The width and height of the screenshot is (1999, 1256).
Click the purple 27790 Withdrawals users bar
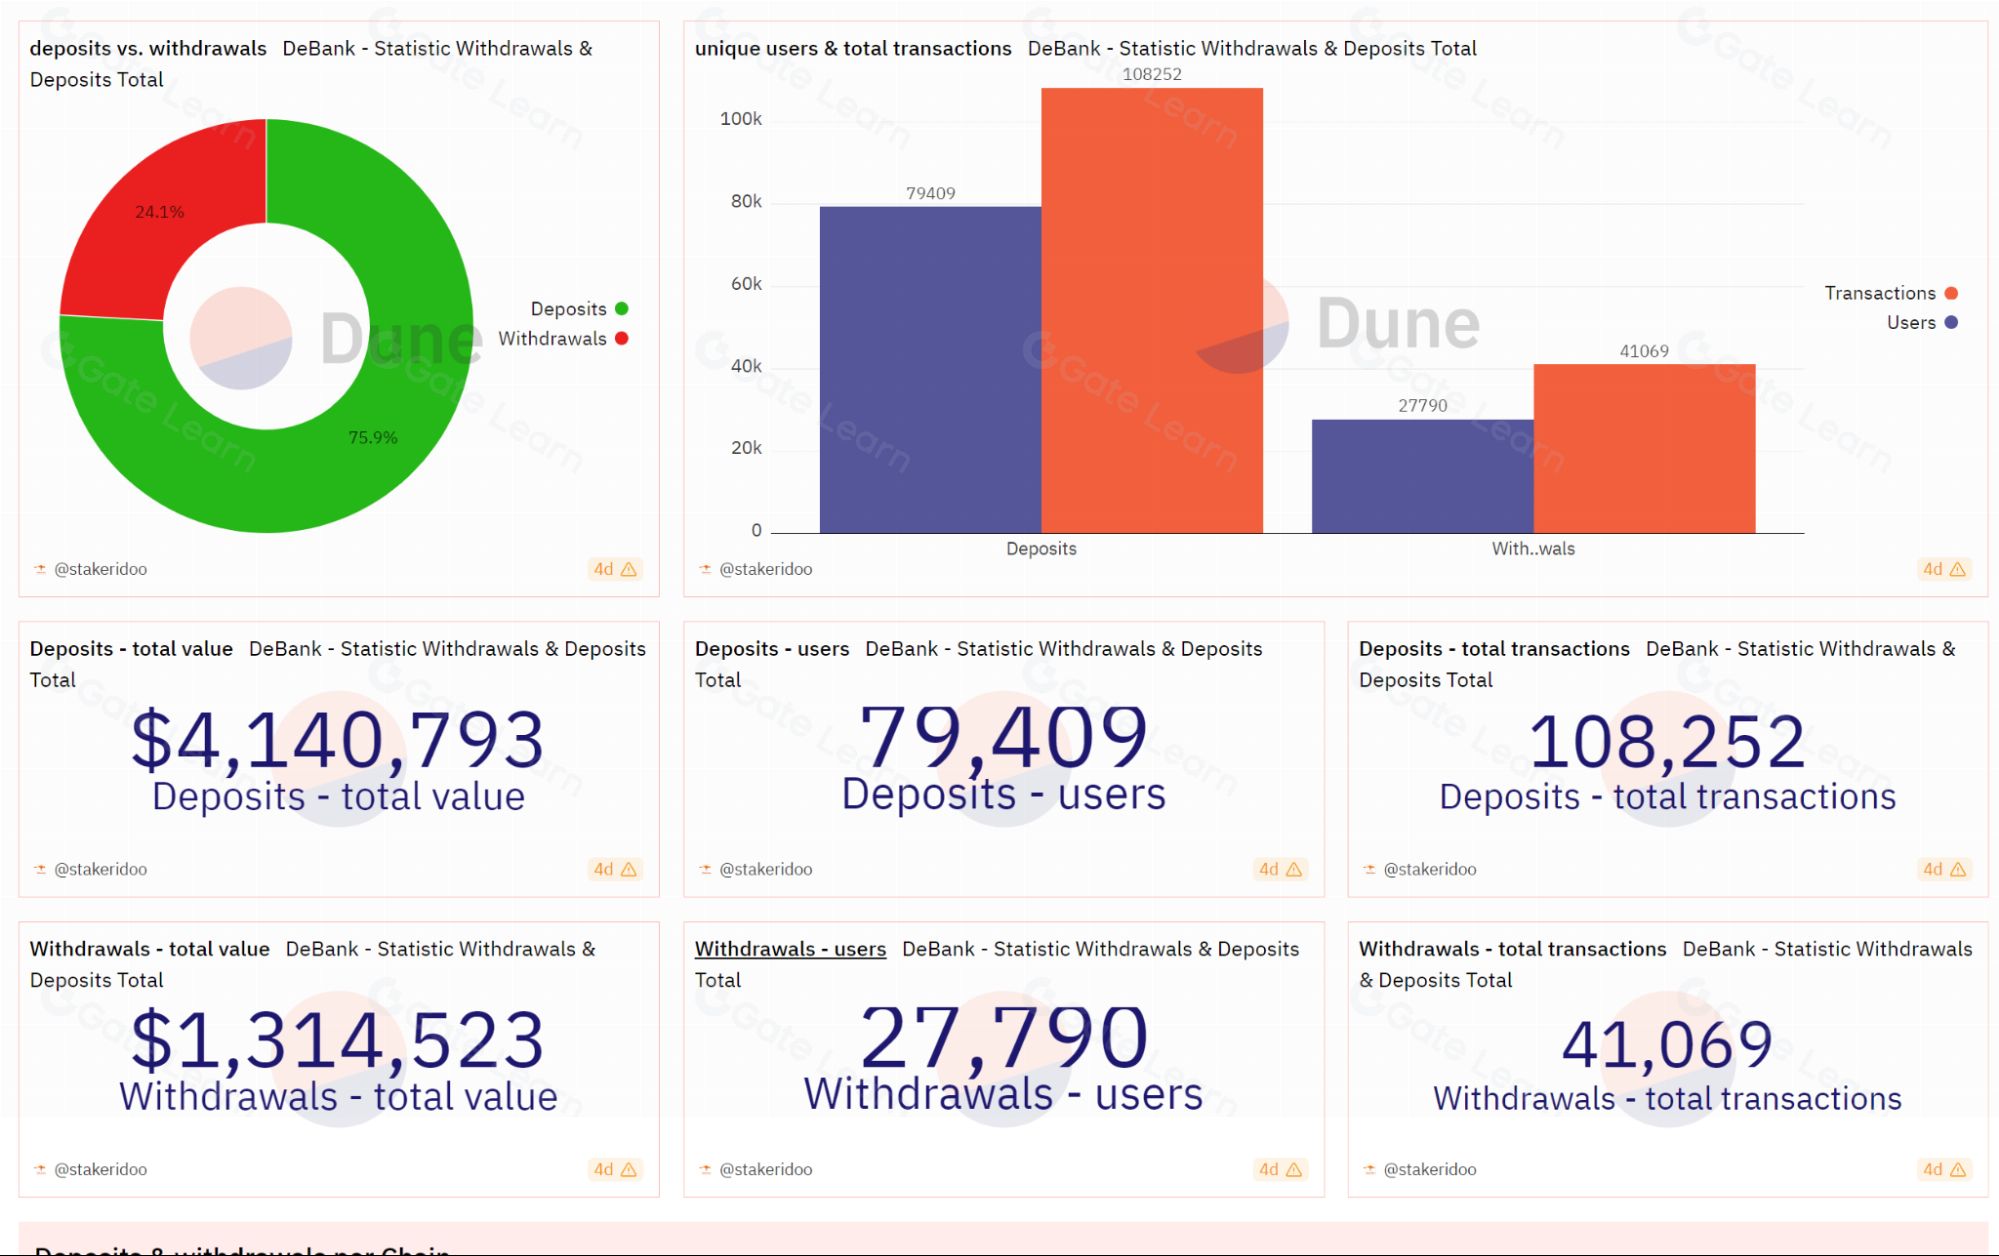coord(1422,476)
